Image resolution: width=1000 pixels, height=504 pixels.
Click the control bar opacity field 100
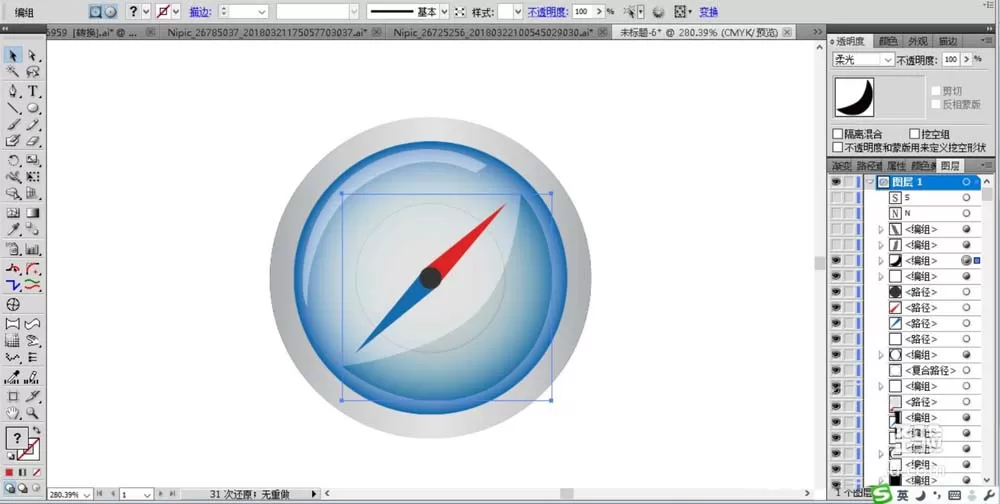click(581, 11)
